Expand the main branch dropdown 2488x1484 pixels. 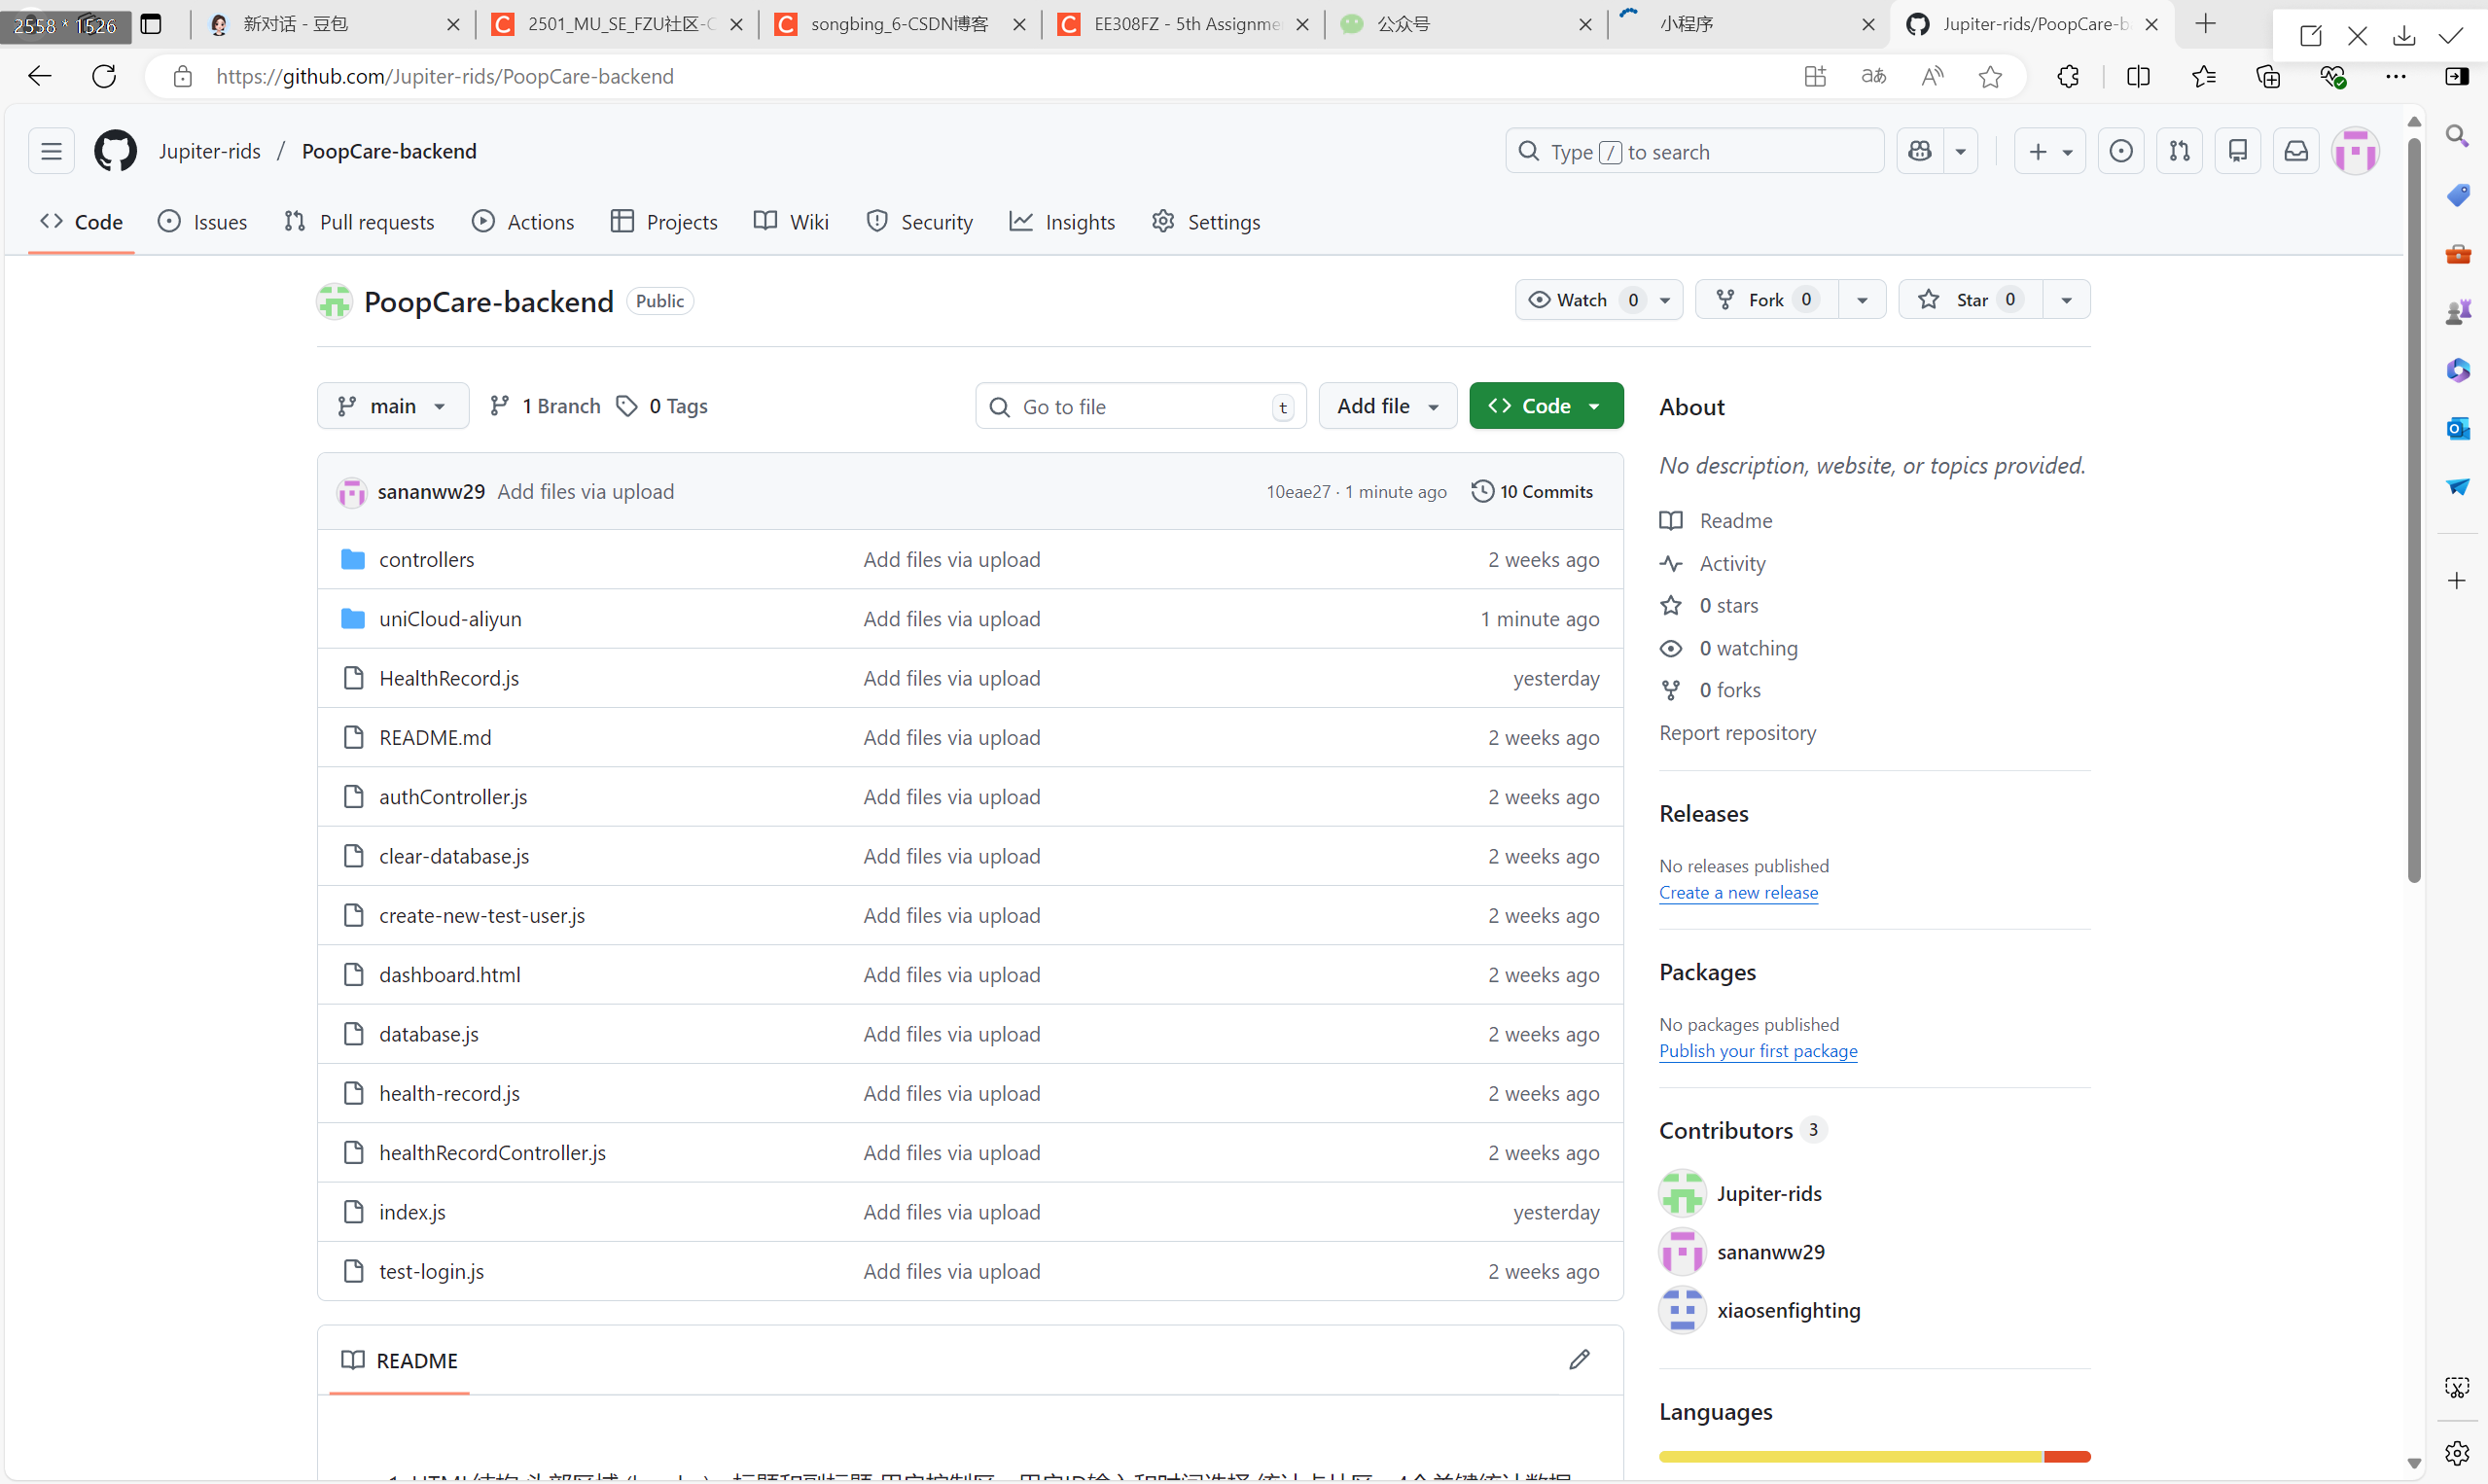point(392,406)
